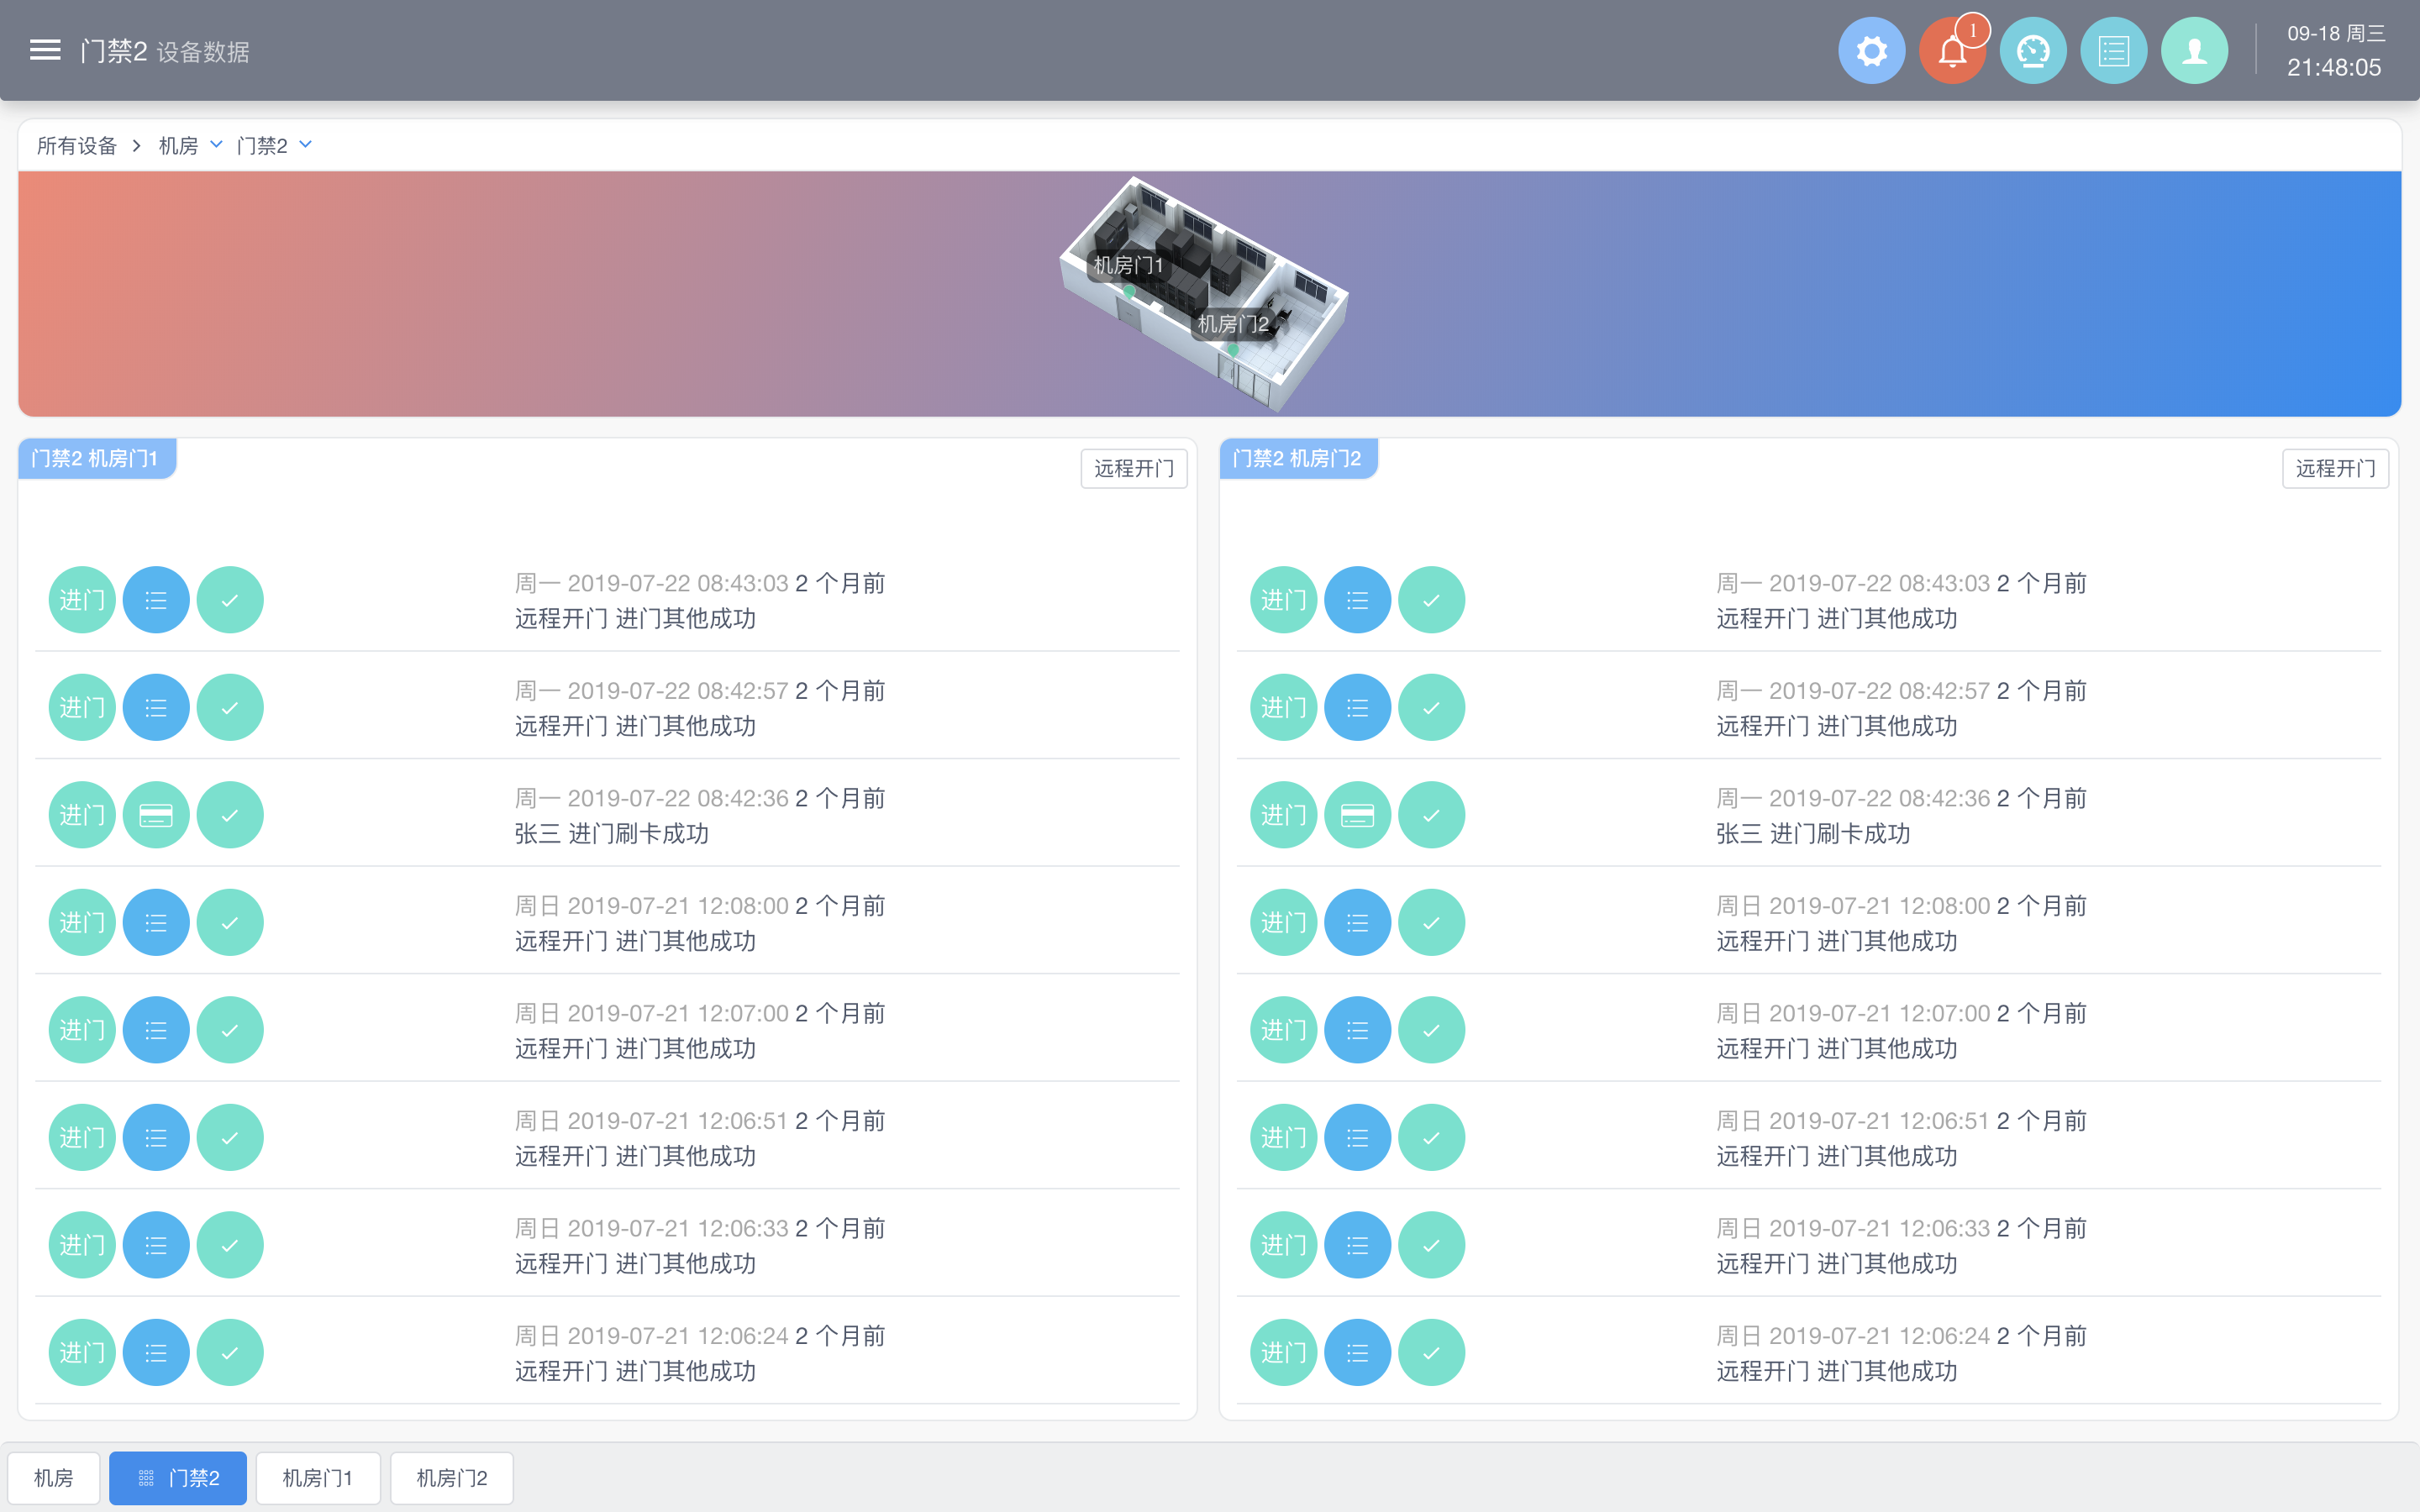Click the checkmark icon on 12:06:24 record in 机房门2
The width and height of the screenshot is (2420, 1512).
click(1431, 1352)
